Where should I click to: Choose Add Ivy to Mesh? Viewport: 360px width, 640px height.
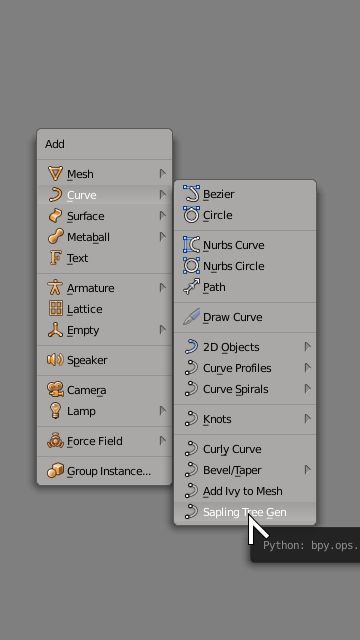[x=245, y=491]
